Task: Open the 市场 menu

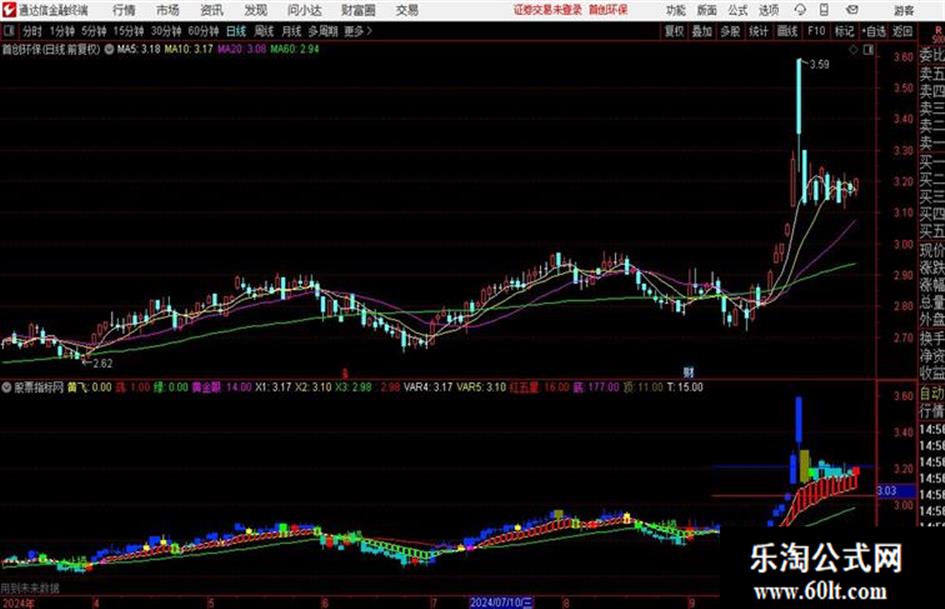Action: 168,10
